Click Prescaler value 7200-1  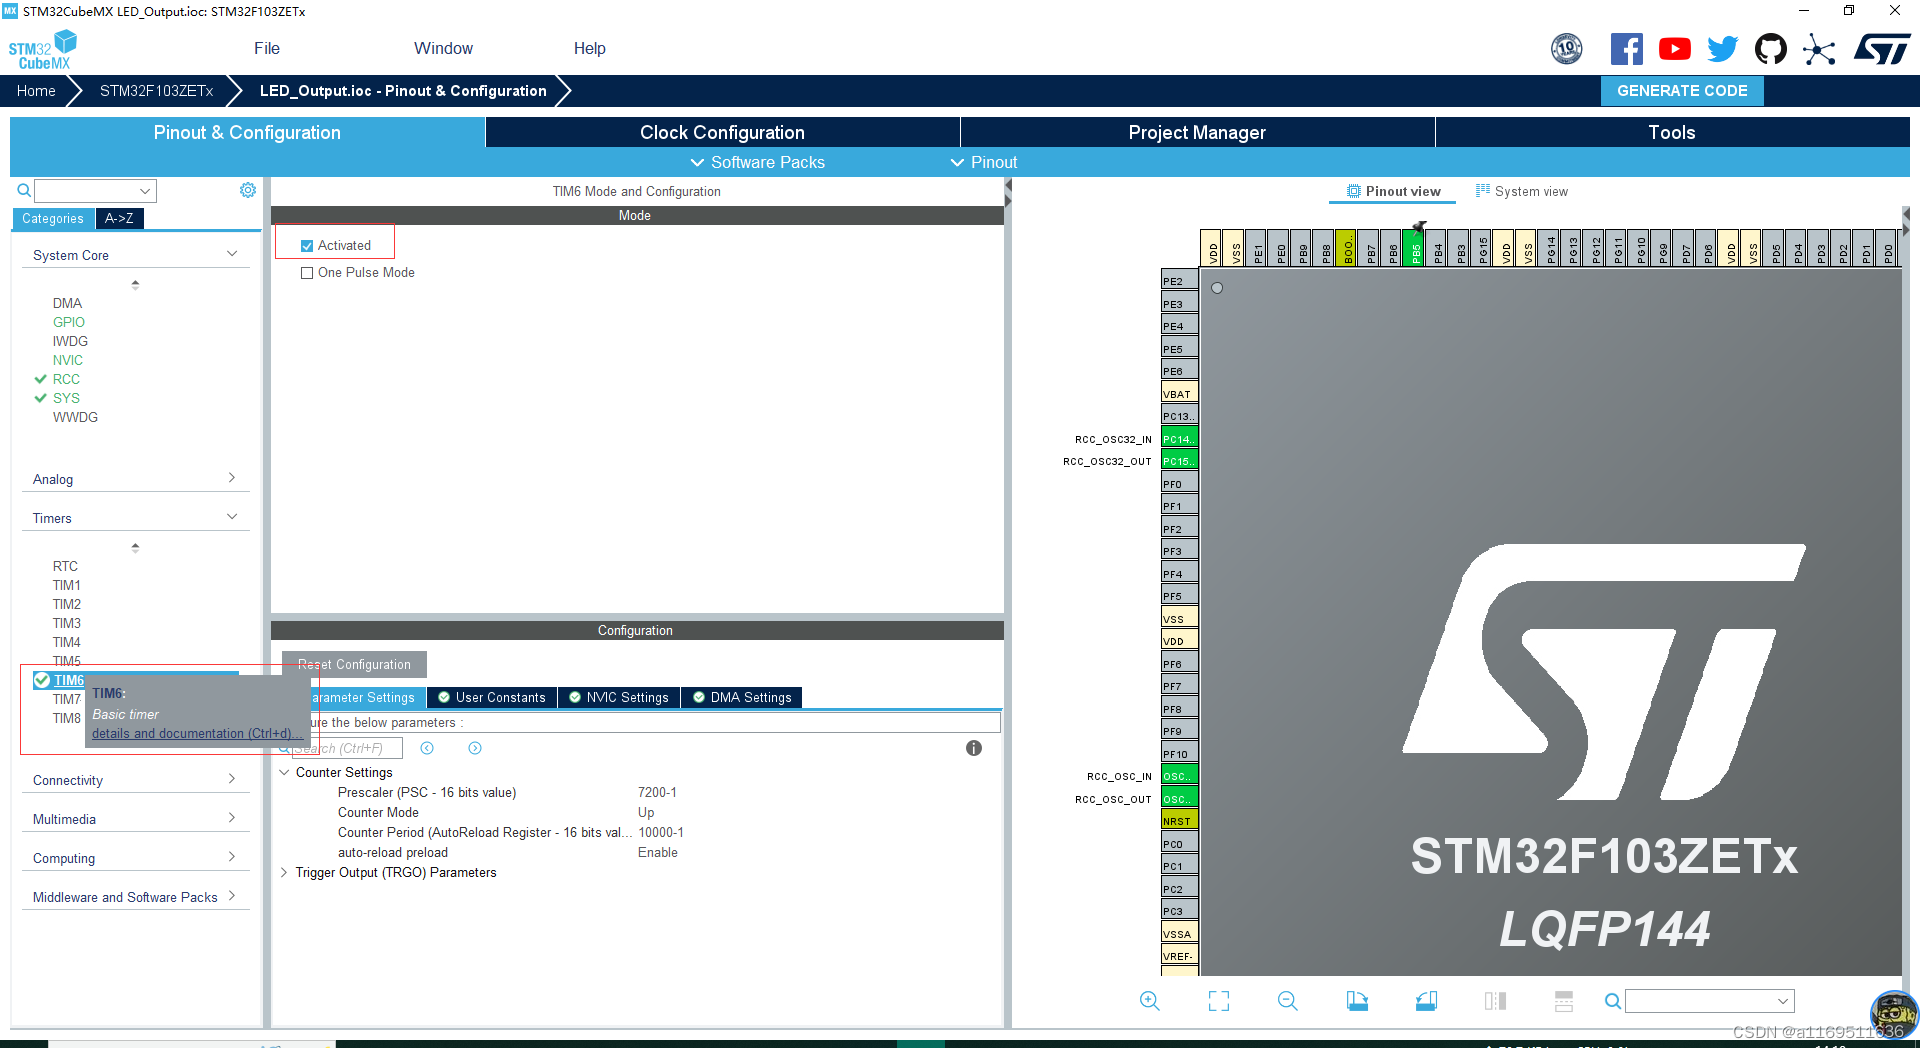coord(657,792)
